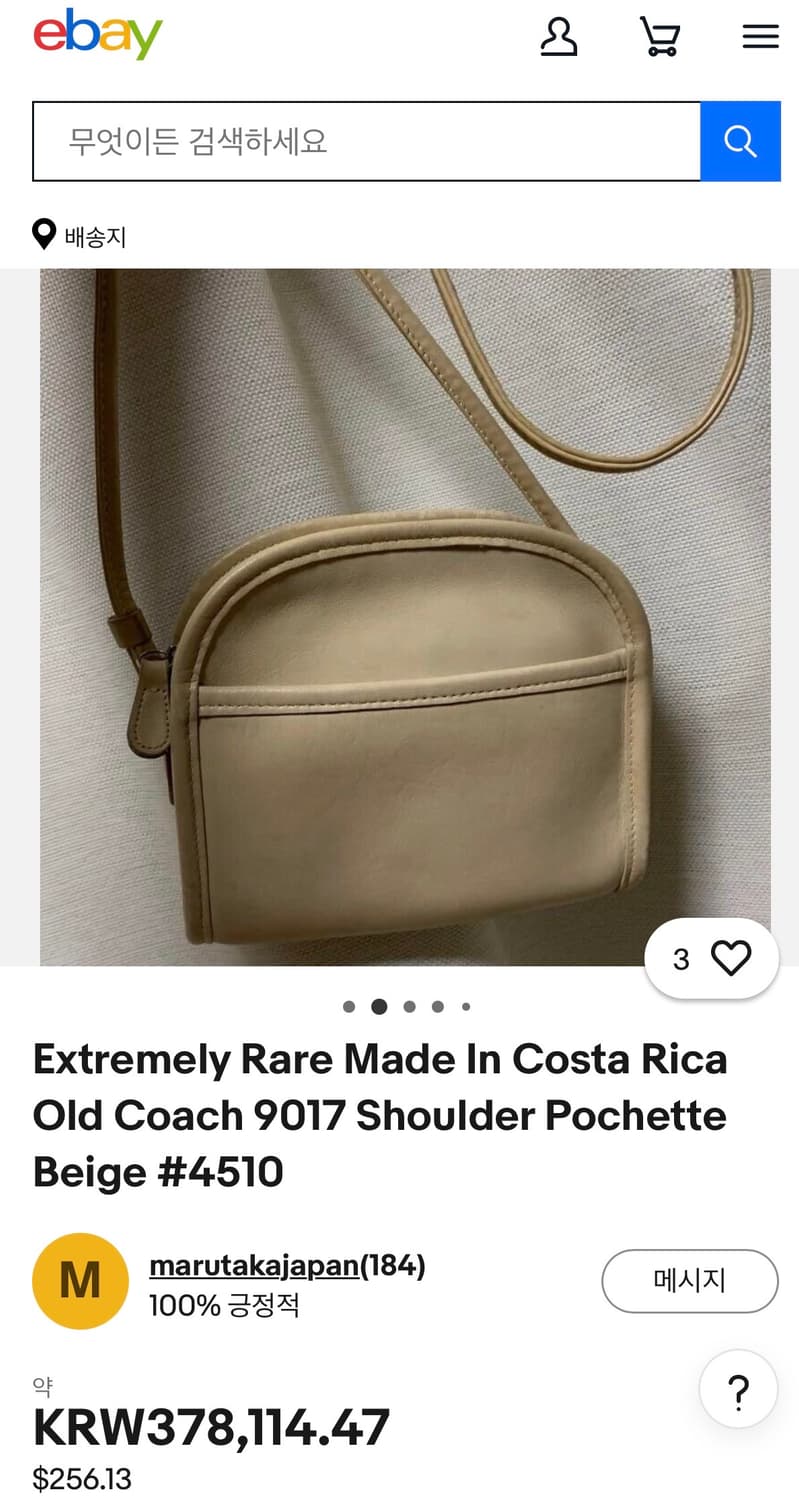Screen dimensions: 799x1500
Task: Open the user account icon
Action: (x=559, y=36)
